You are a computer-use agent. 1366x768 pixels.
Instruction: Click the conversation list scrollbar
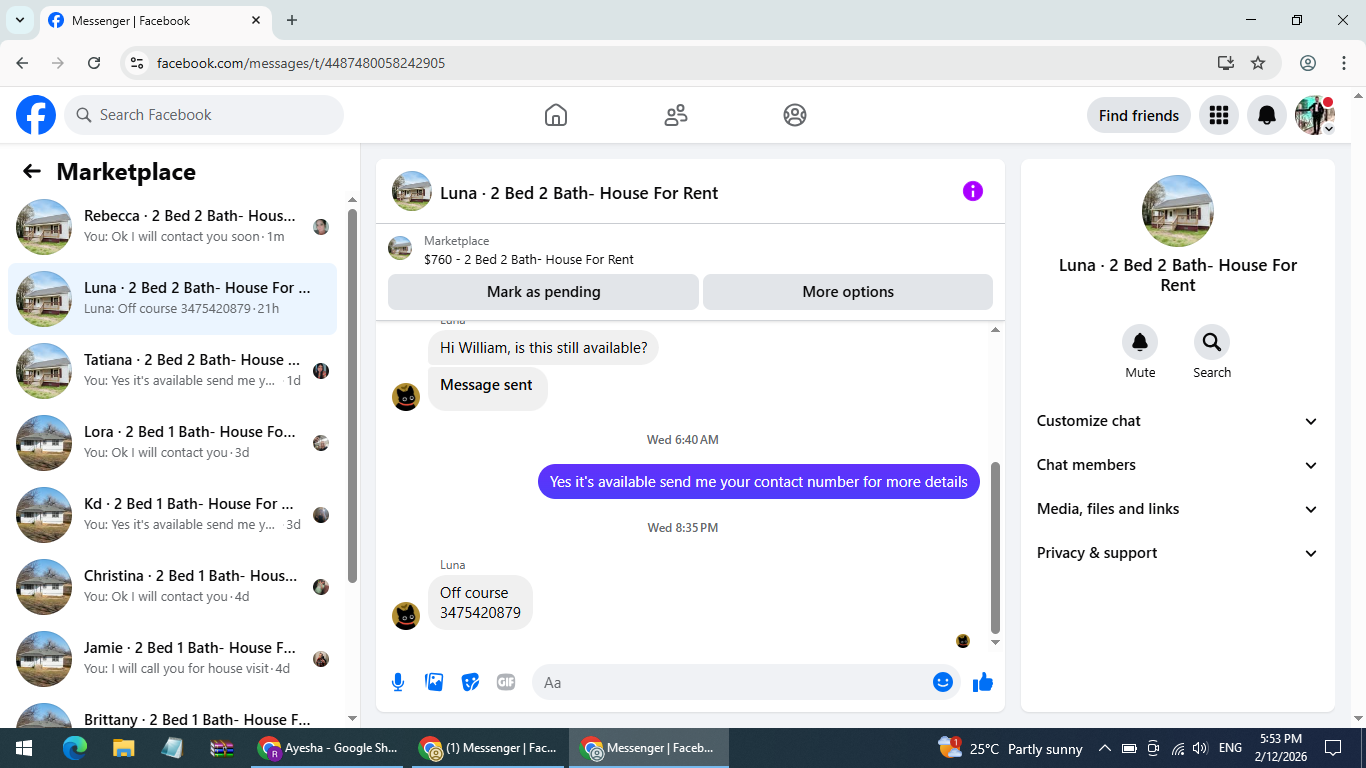click(352, 395)
